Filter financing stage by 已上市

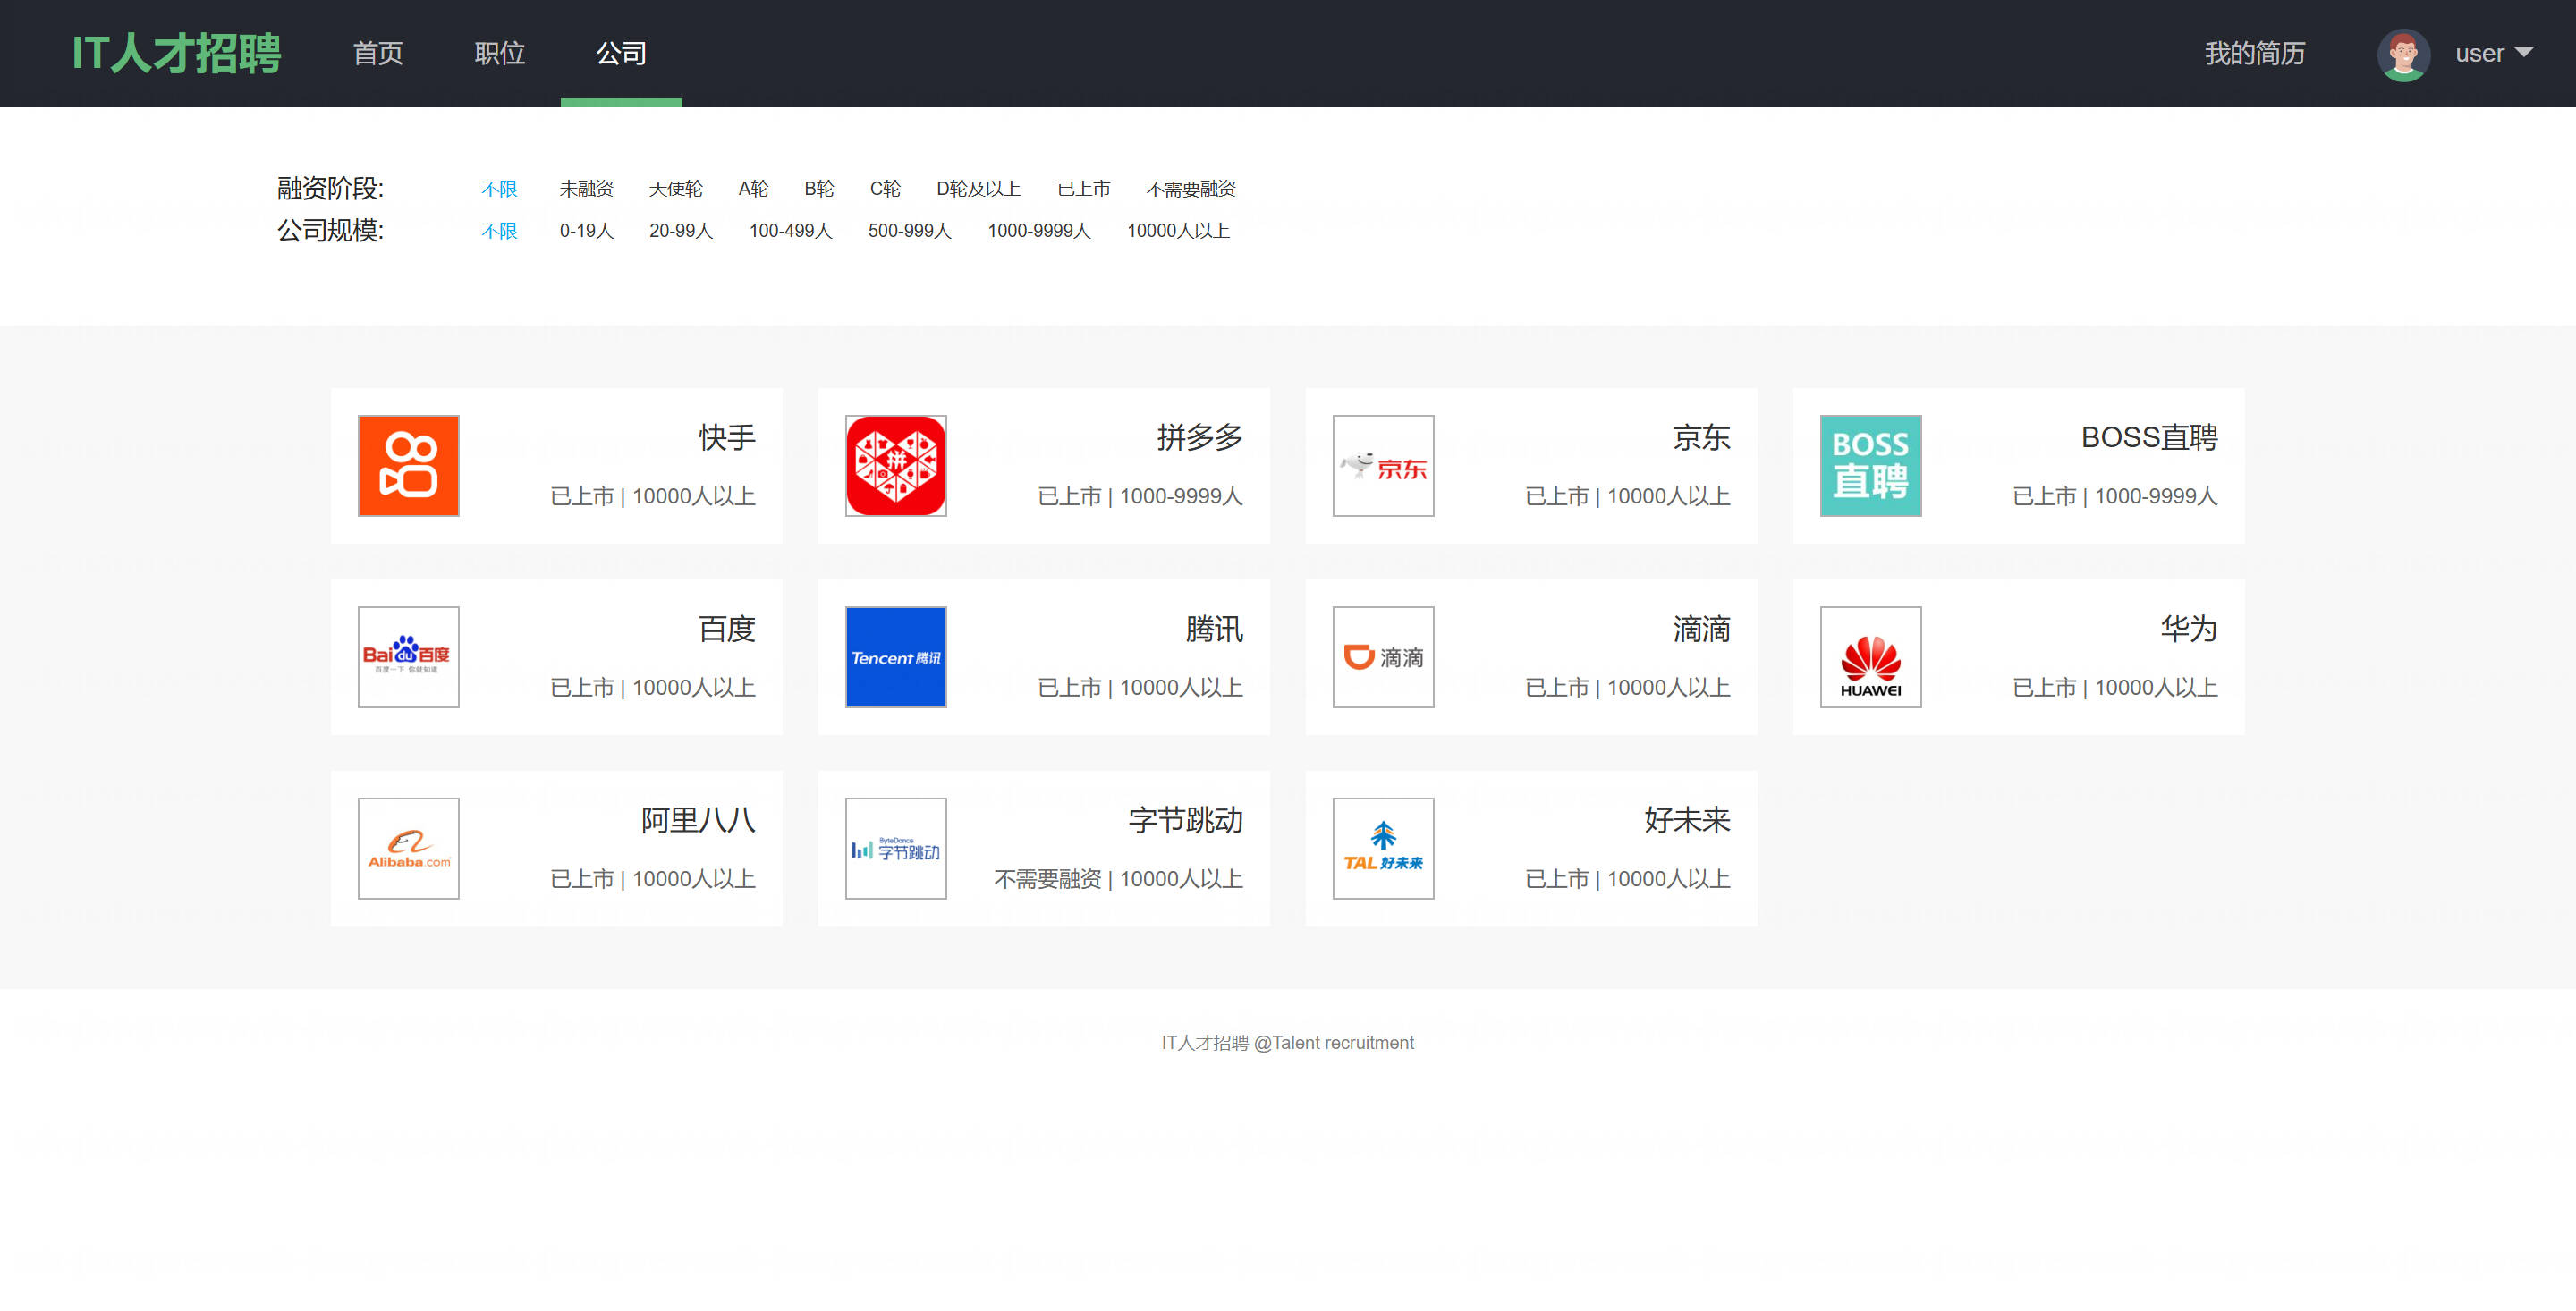(x=1084, y=189)
